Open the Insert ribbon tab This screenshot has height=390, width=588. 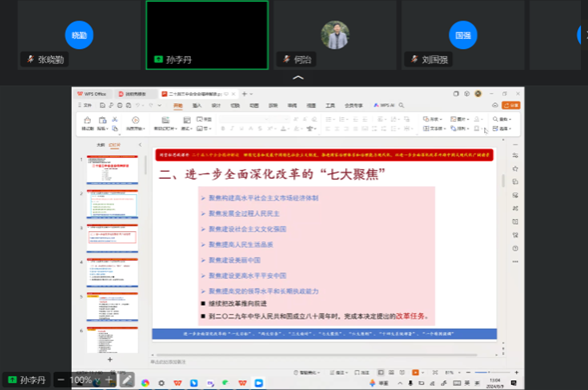pyautogui.click(x=197, y=105)
